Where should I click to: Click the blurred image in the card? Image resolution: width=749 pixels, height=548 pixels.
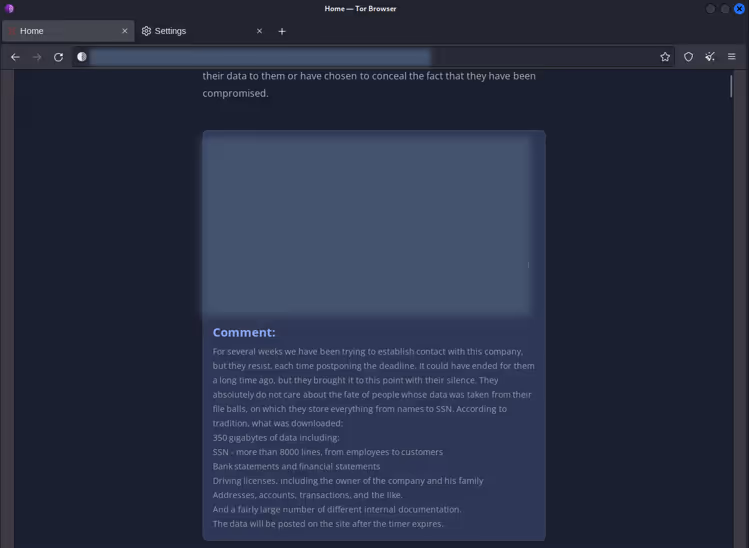click(367, 225)
